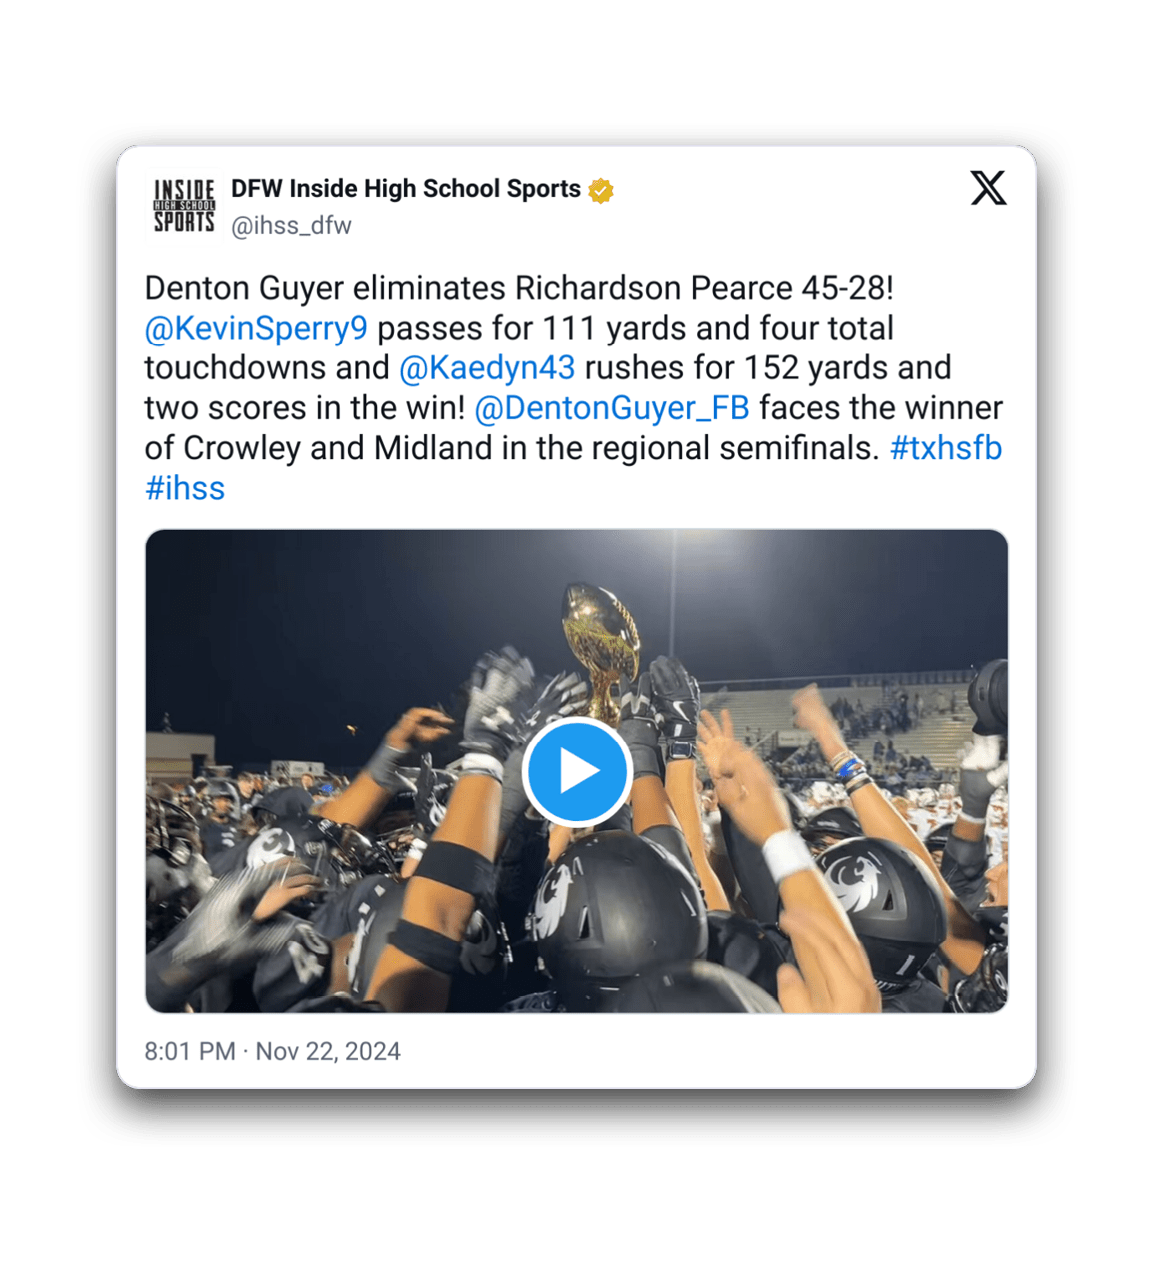Open the 8:01 PM timestamp
Image resolution: width=1153 pixels, height=1288 pixels.
click(x=190, y=1051)
